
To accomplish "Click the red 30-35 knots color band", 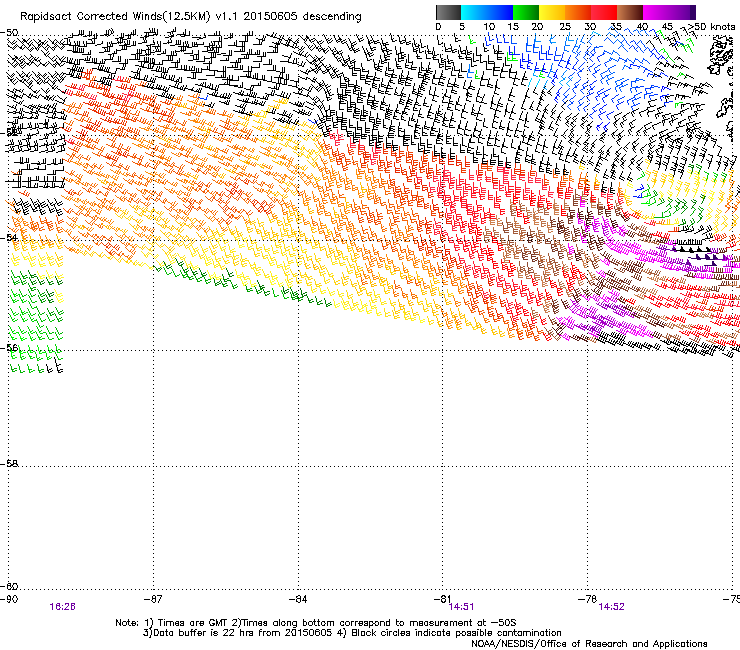I will click(604, 12).
